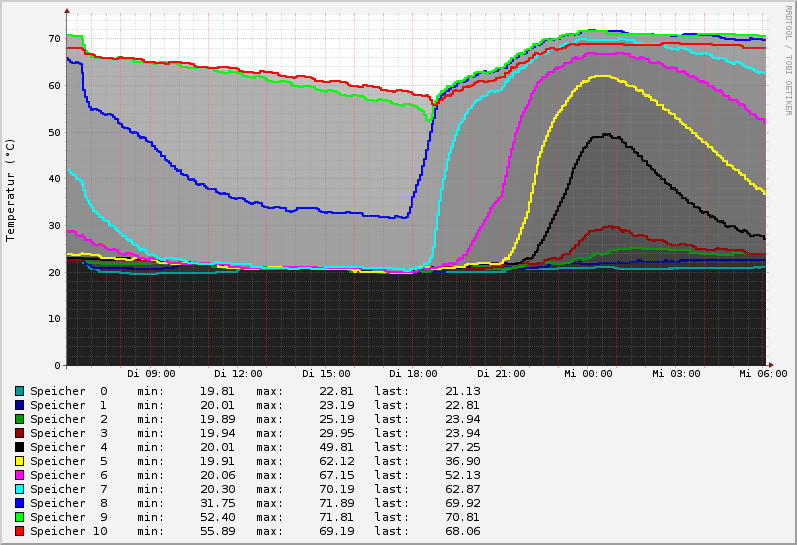Click the "Di 09:00" time axis label
This screenshot has height=545, width=797.
pyautogui.click(x=151, y=374)
